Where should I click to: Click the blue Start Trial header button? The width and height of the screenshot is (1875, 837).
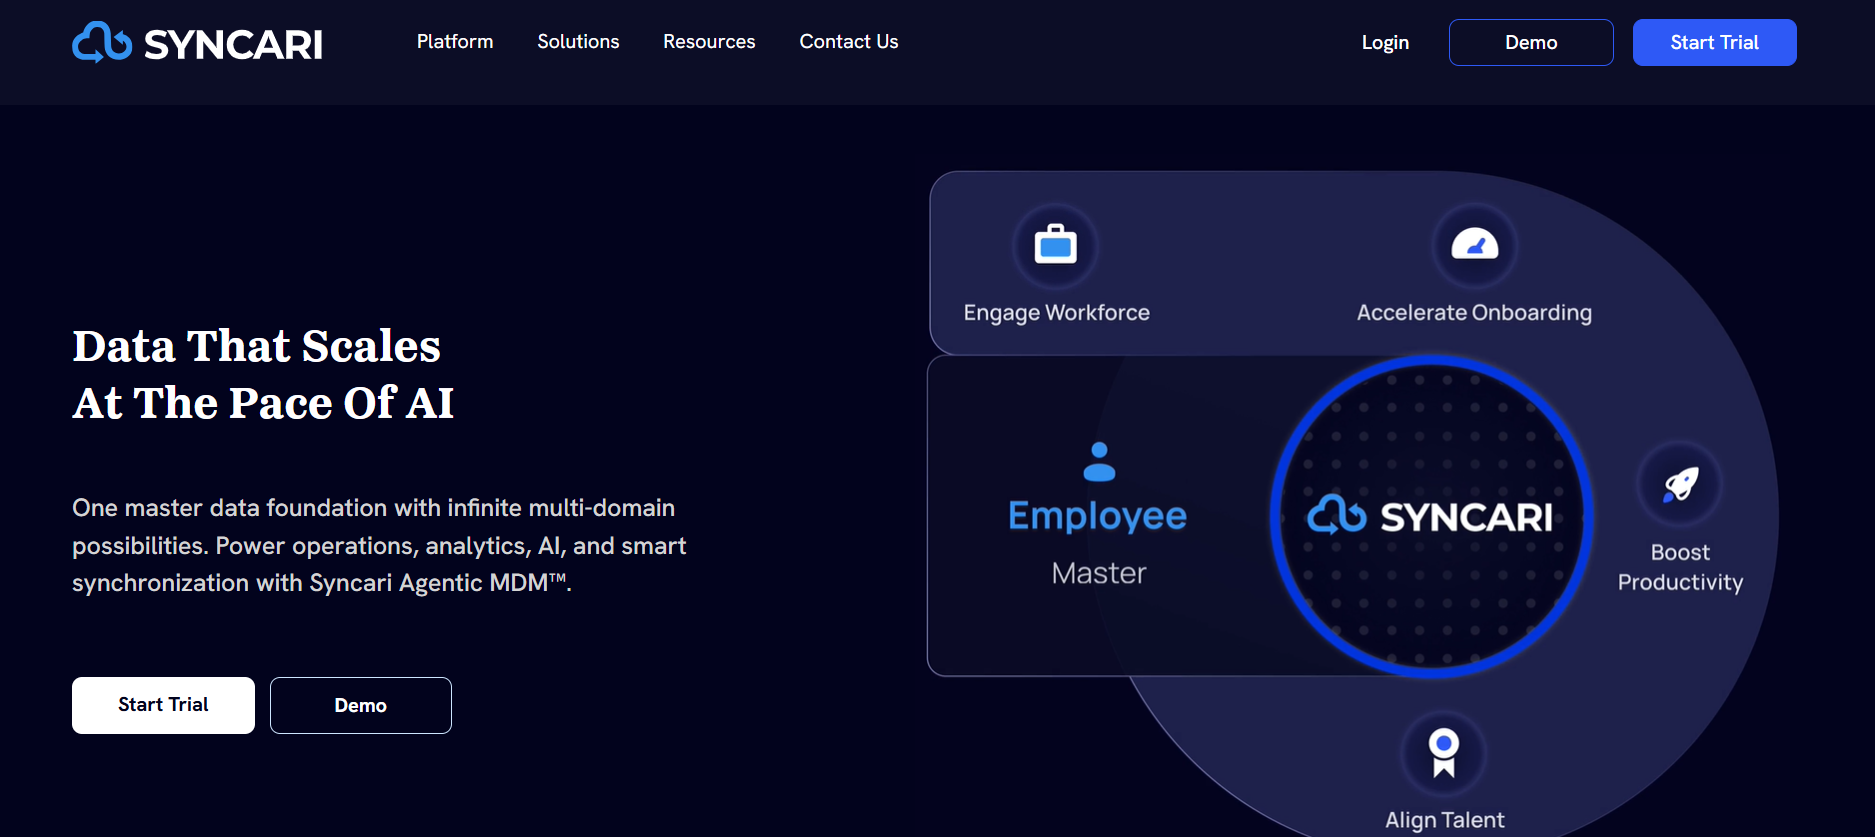(1715, 43)
